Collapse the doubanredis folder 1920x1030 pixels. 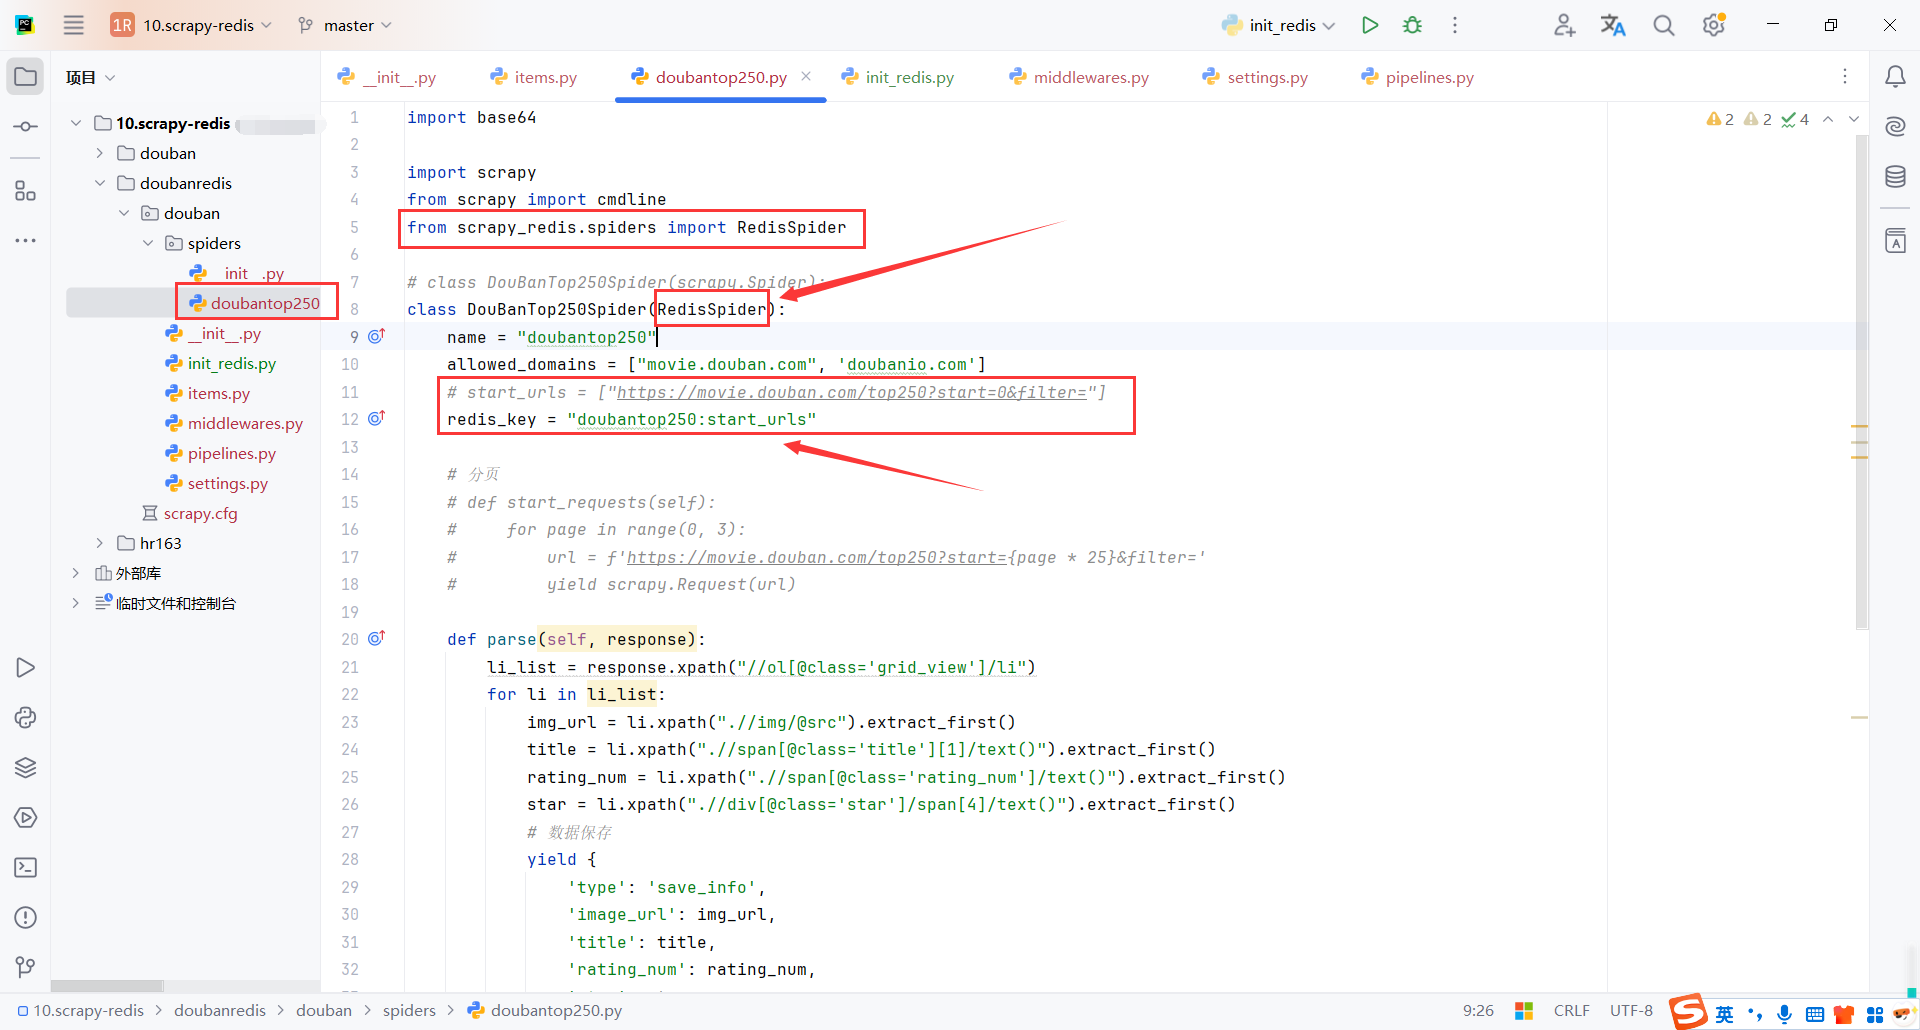100,183
